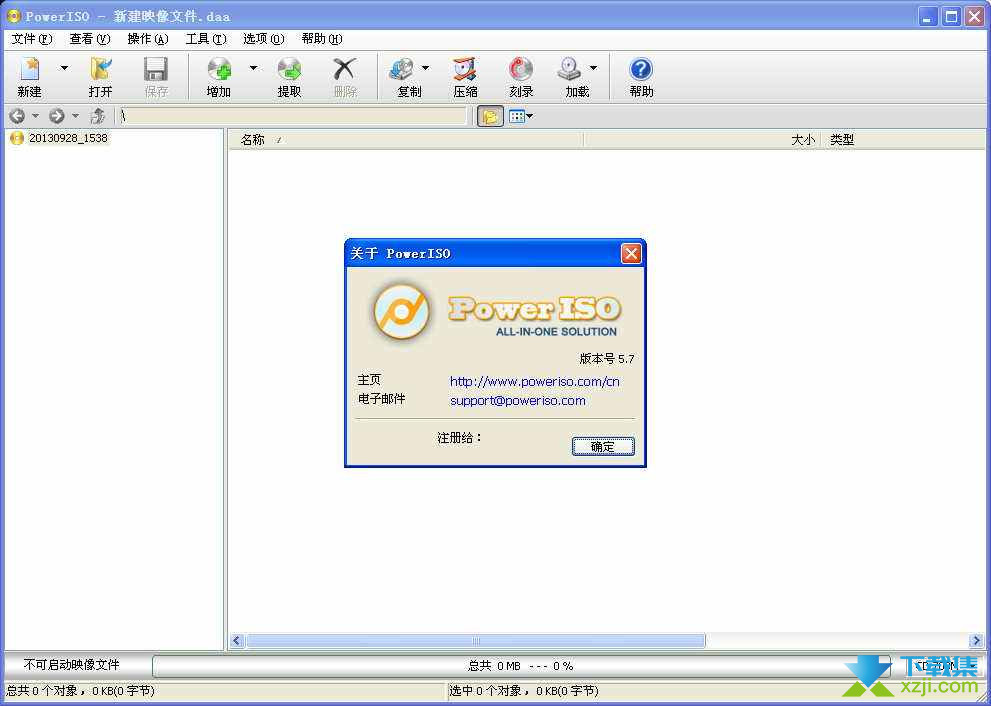The height and width of the screenshot is (706, 991).
Task: Click the 保存 (Save) floppy disk icon
Action: click(x=155, y=70)
